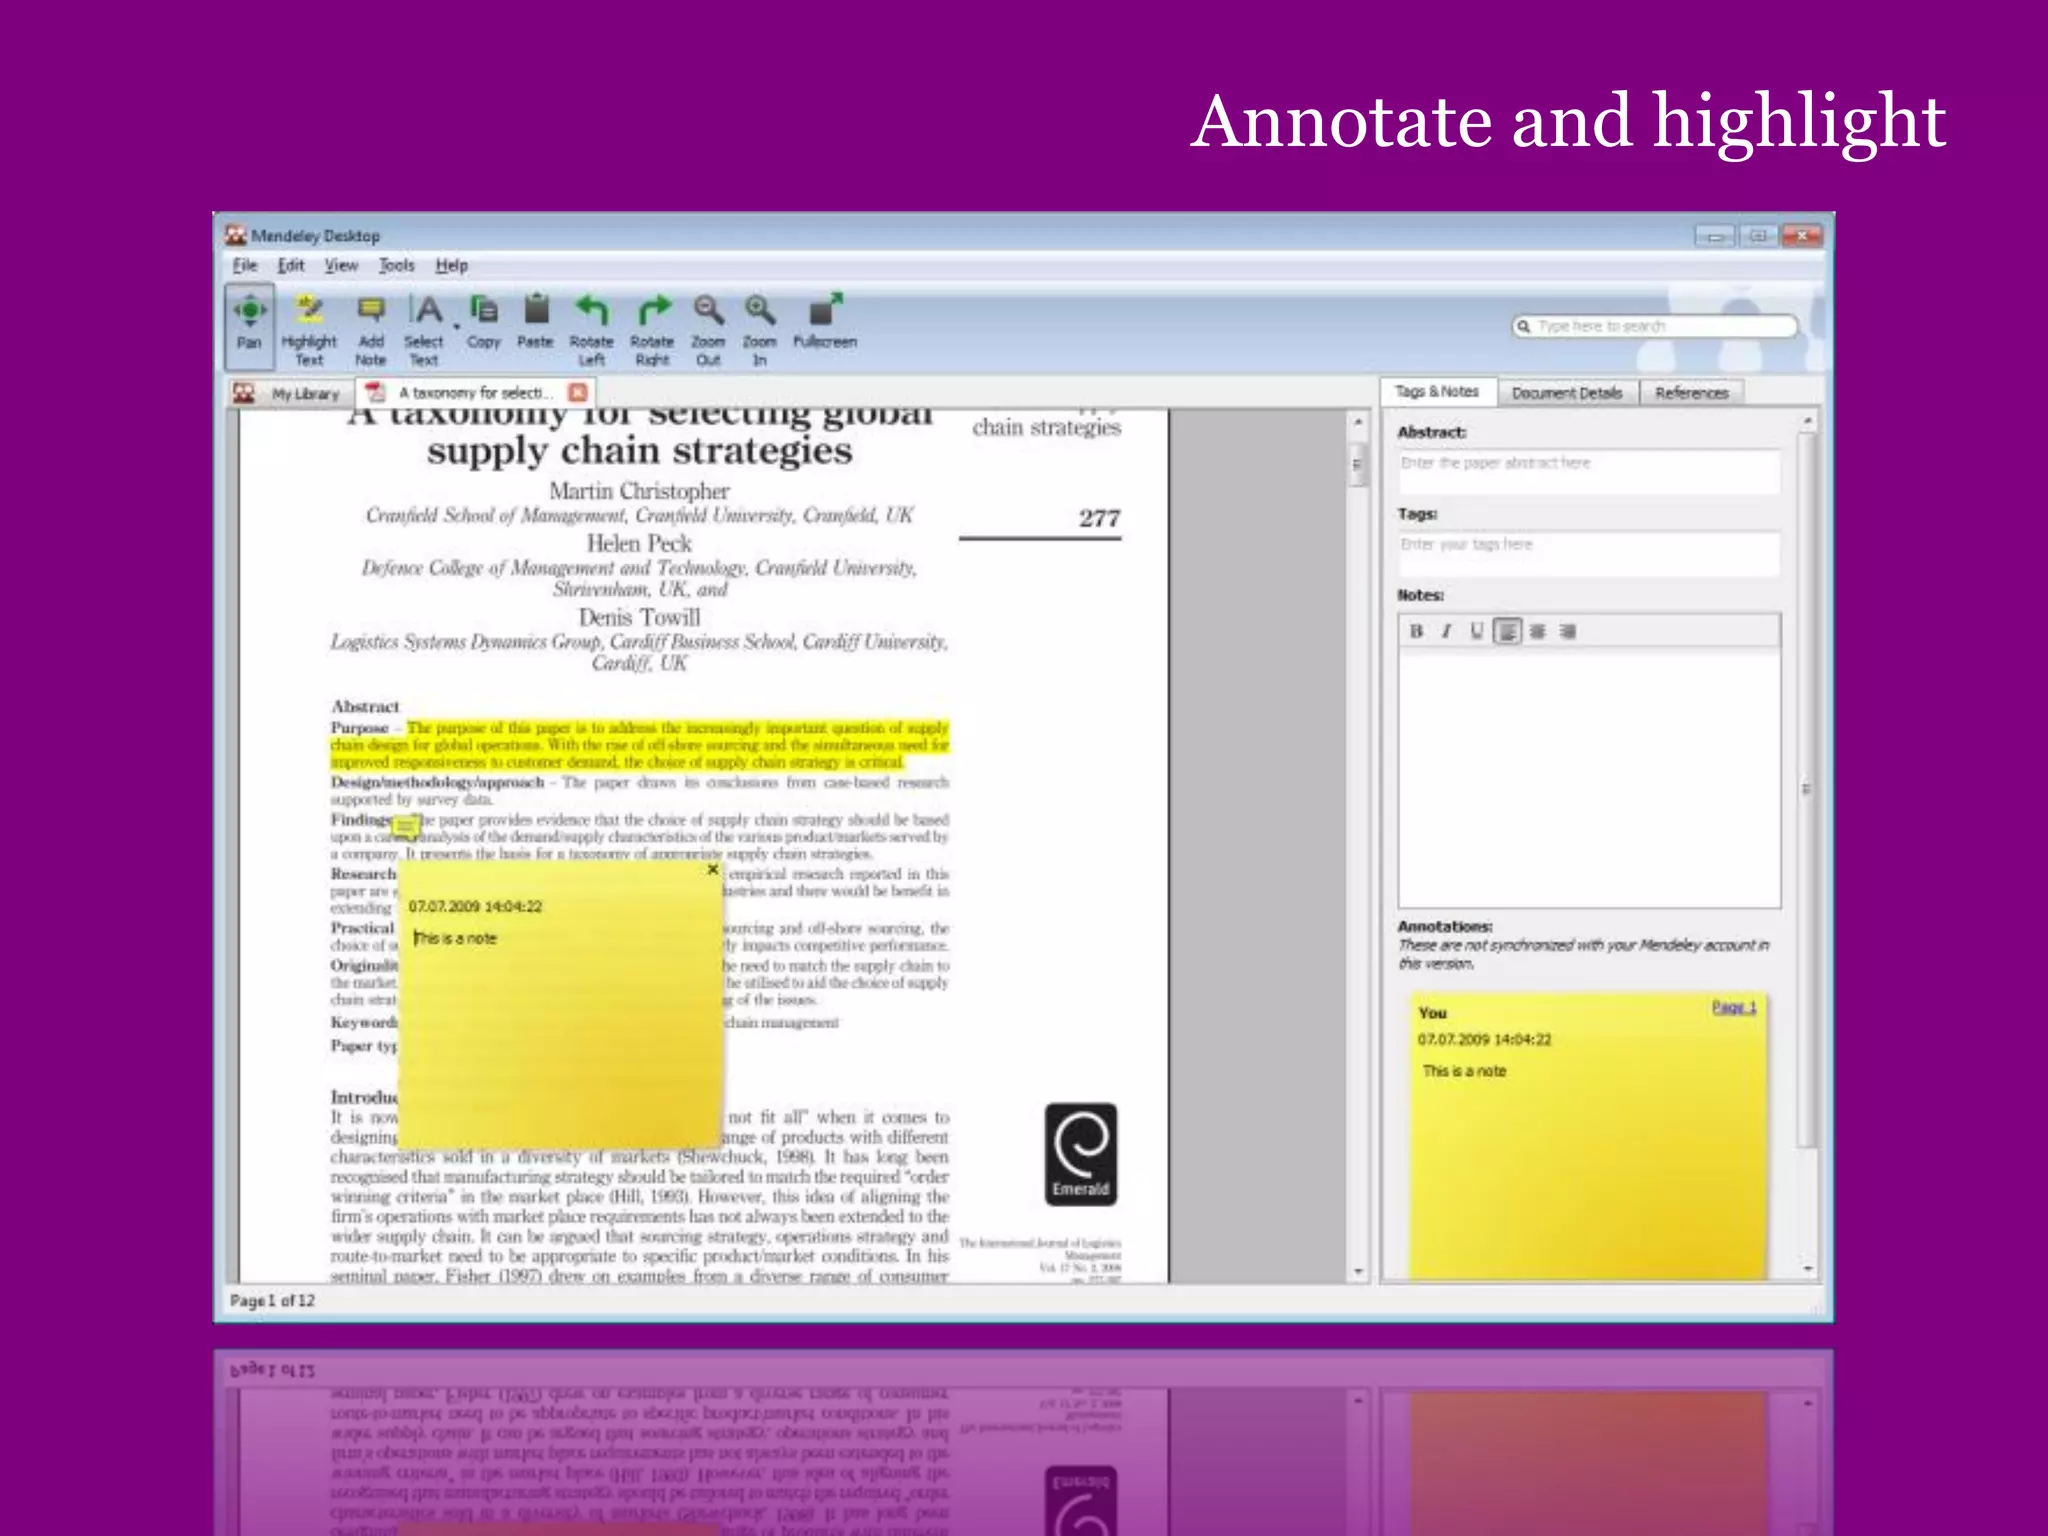Choose the Add Note tool
The width and height of the screenshot is (2048, 1536).
click(x=371, y=329)
